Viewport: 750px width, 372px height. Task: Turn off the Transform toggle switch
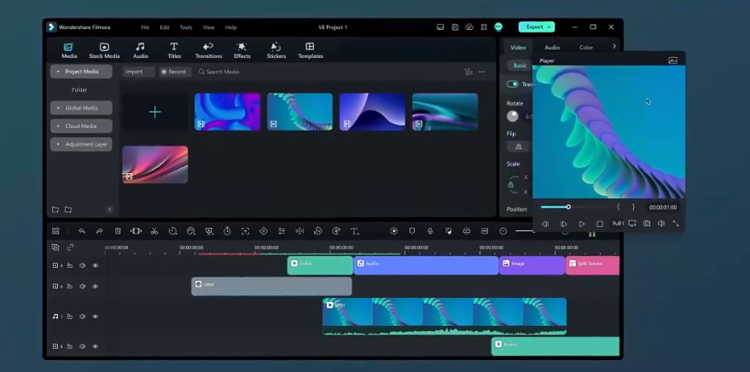coord(513,84)
